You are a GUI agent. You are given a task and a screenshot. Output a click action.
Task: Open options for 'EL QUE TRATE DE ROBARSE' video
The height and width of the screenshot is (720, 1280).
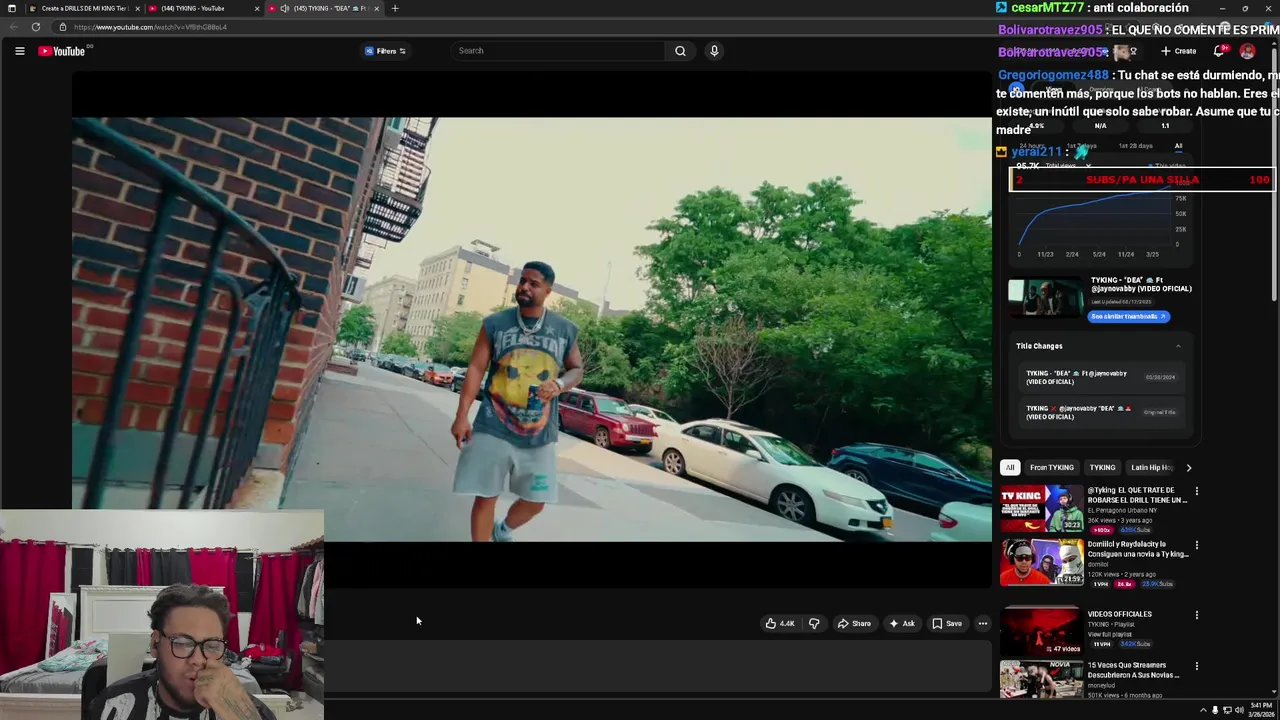tap(1196, 491)
